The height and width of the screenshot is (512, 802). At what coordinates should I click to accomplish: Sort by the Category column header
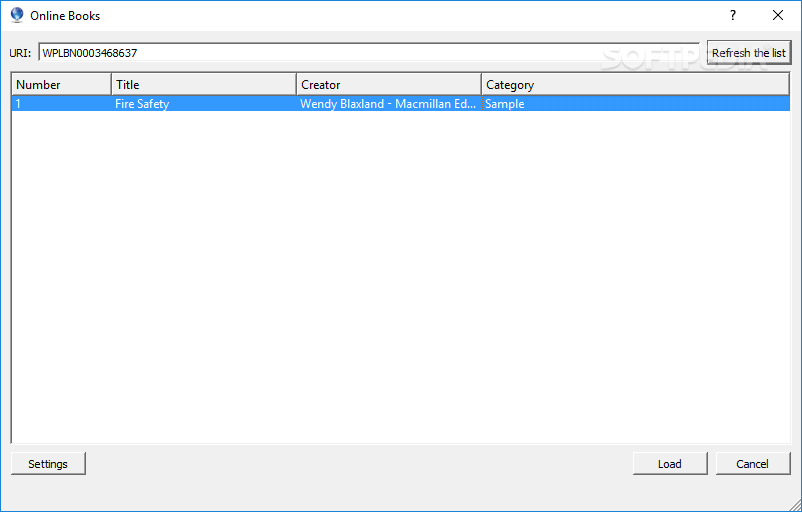click(x=635, y=84)
